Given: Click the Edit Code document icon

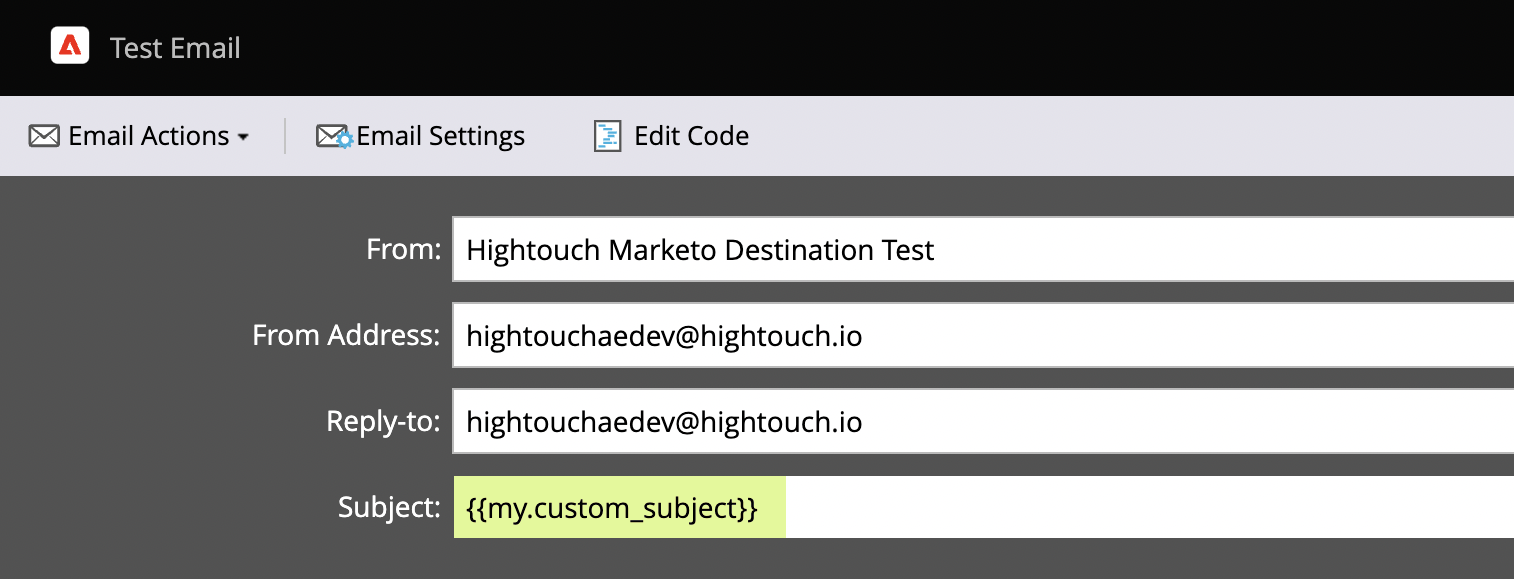Looking at the screenshot, I should coord(607,136).
